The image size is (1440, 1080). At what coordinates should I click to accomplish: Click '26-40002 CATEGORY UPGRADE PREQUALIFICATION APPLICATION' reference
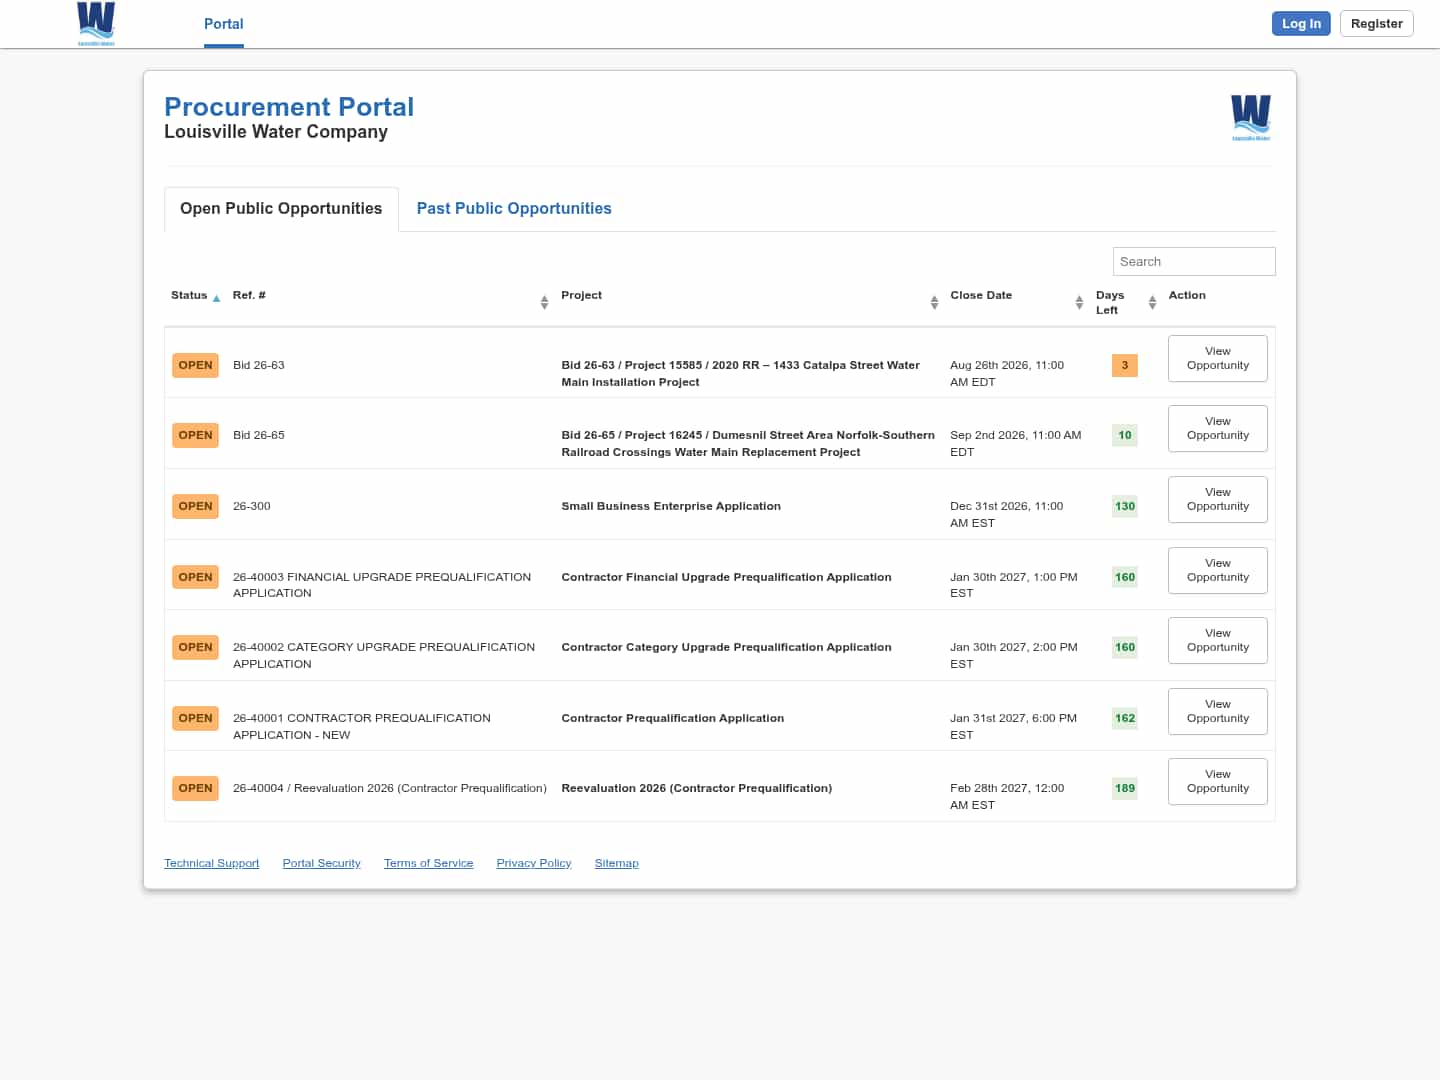click(384, 655)
